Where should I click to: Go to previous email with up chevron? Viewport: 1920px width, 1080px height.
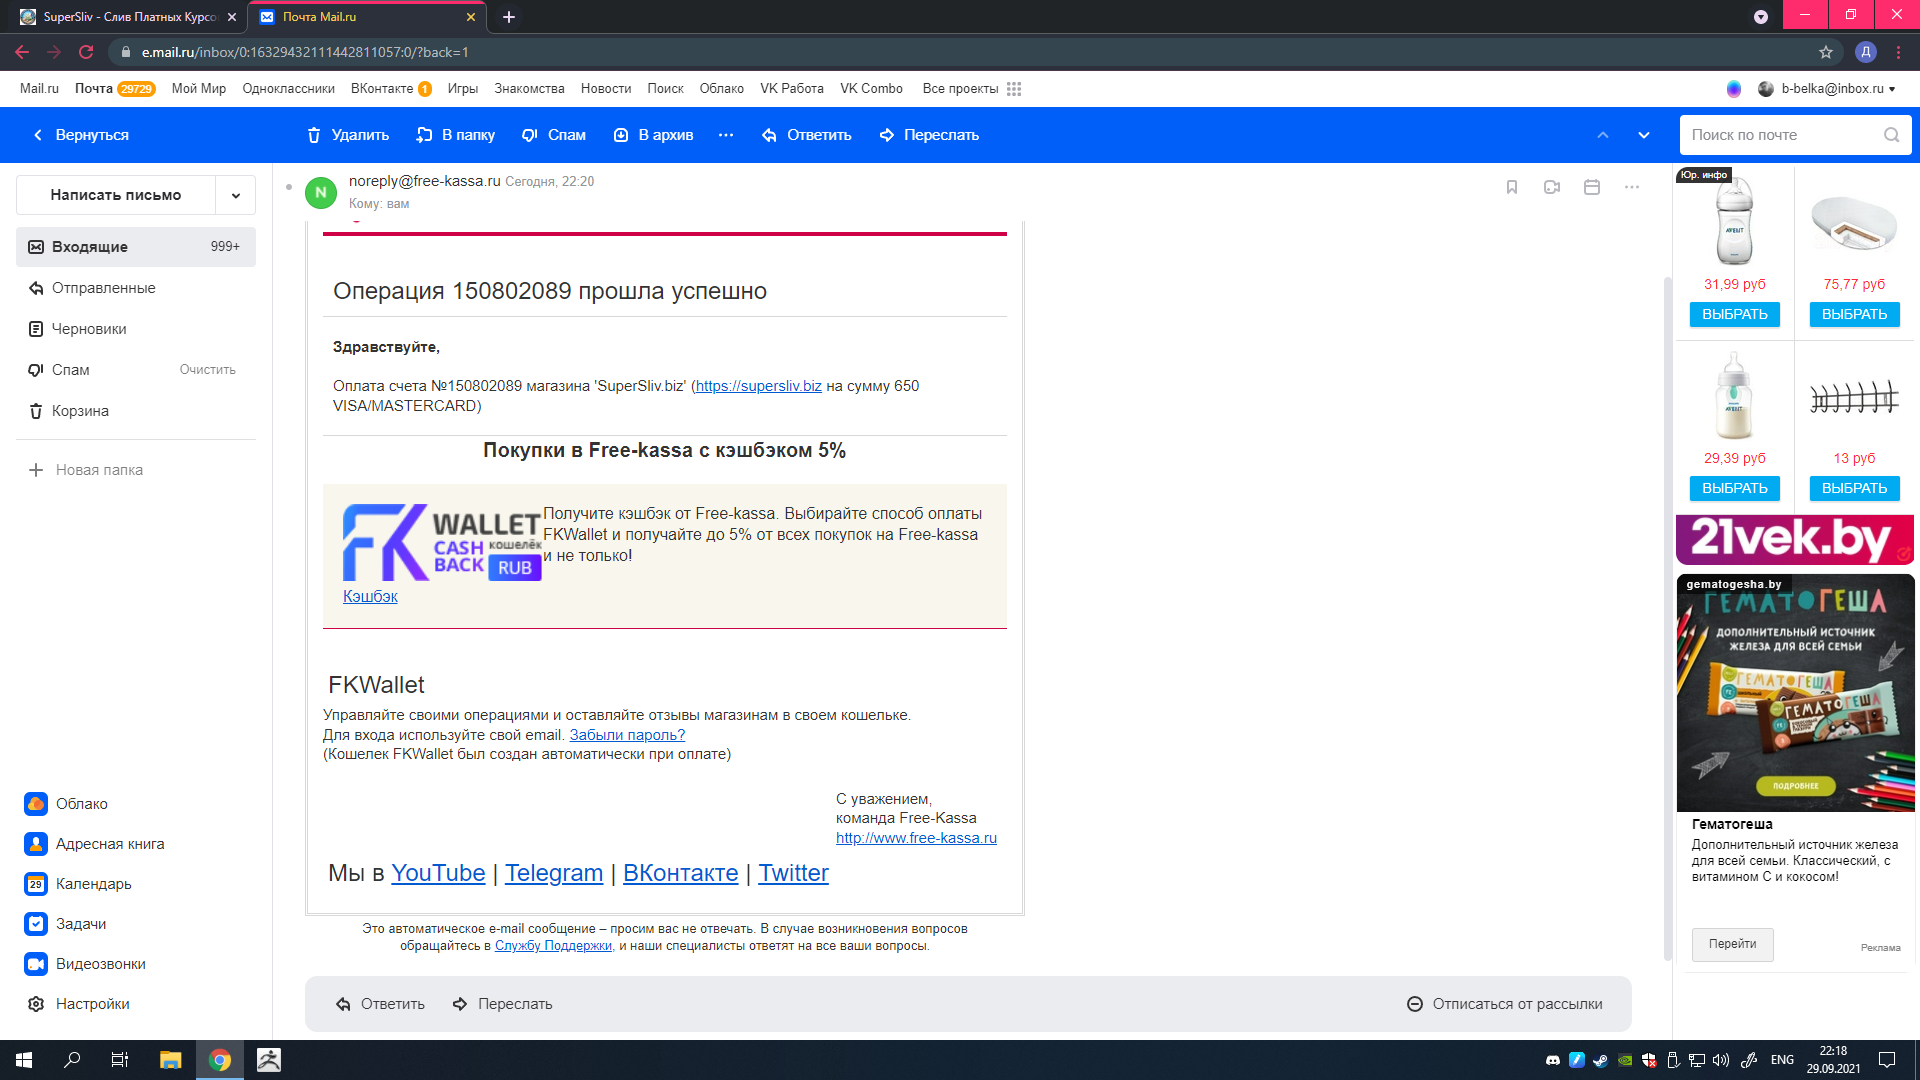click(x=1603, y=135)
